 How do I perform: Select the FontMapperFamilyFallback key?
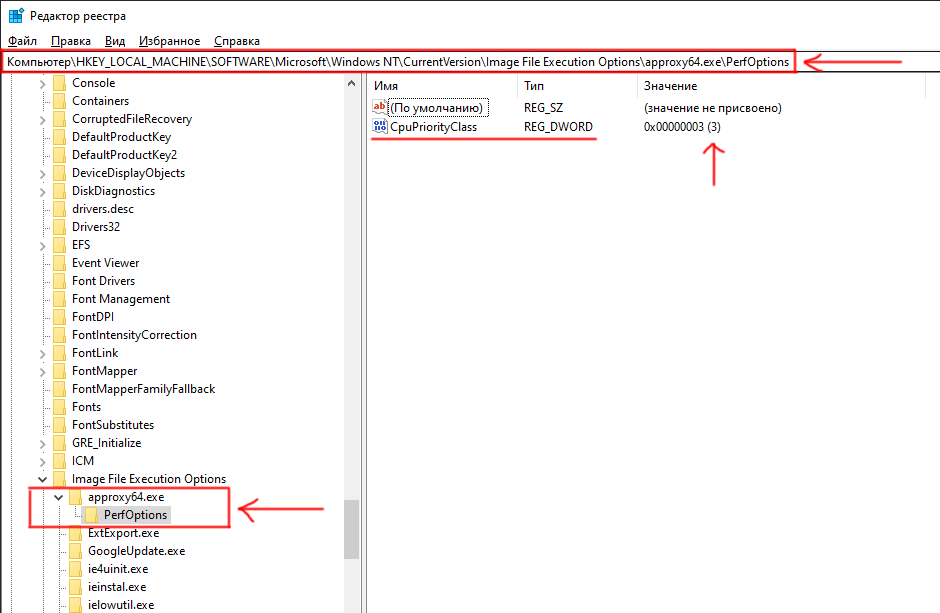[x=143, y=389]
